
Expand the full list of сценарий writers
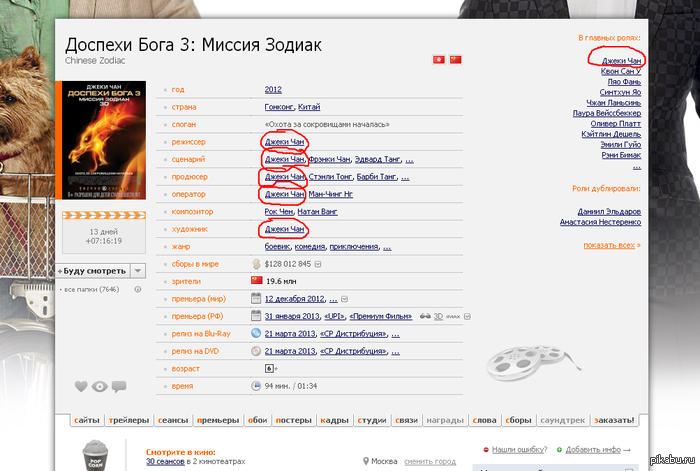pos(409,159)
